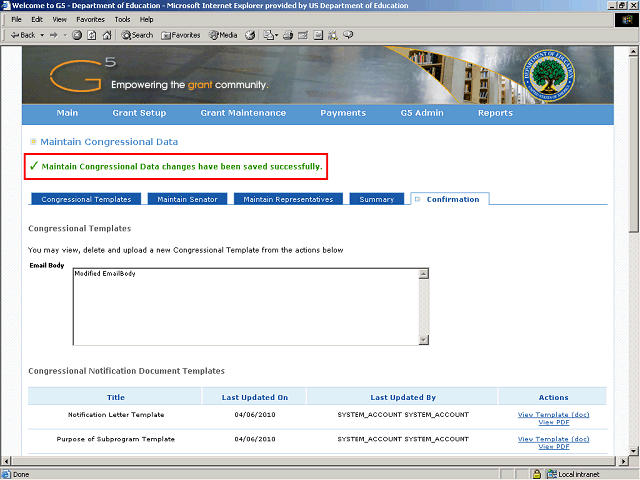Viewport: 640px width, 480px height.
Task: Open the Back history dropdown arrow
Action: click(42, 35)
